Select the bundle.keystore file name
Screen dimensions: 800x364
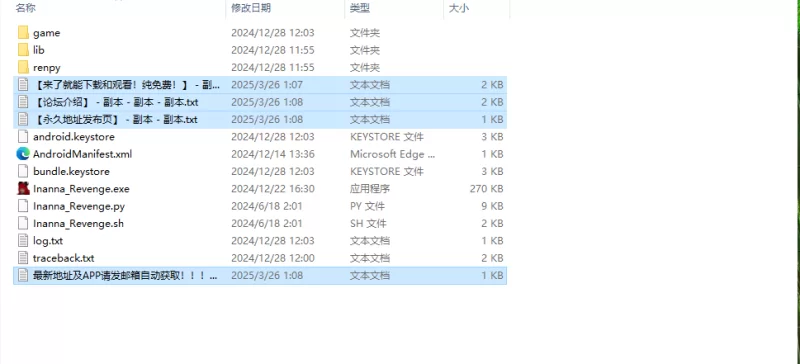(x=71, y=172)
